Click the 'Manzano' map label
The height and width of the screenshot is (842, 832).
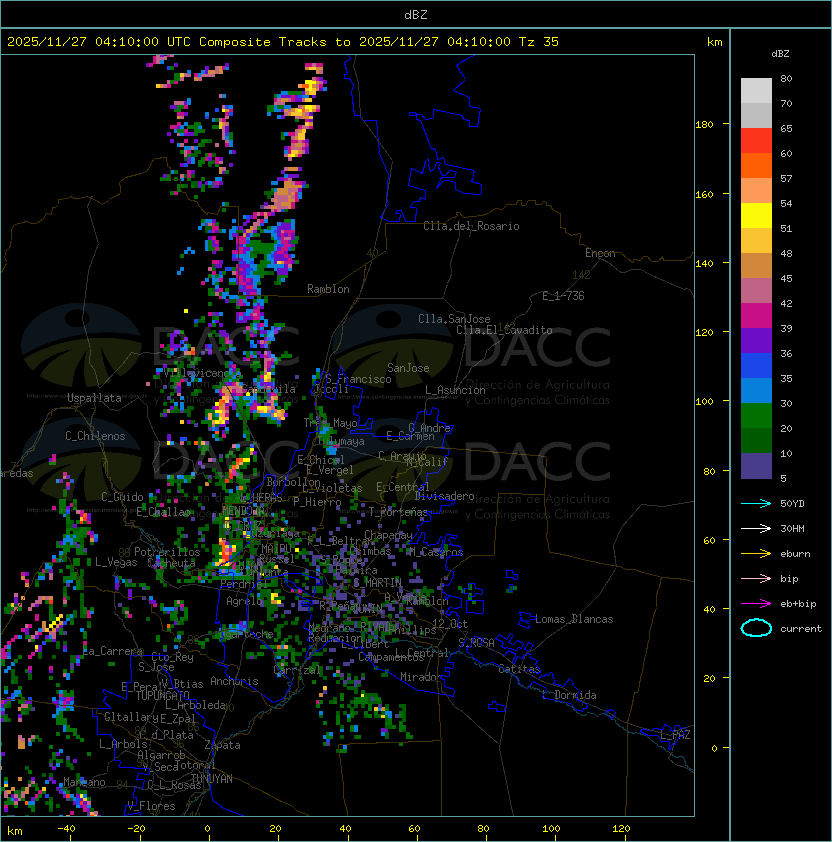84,782
